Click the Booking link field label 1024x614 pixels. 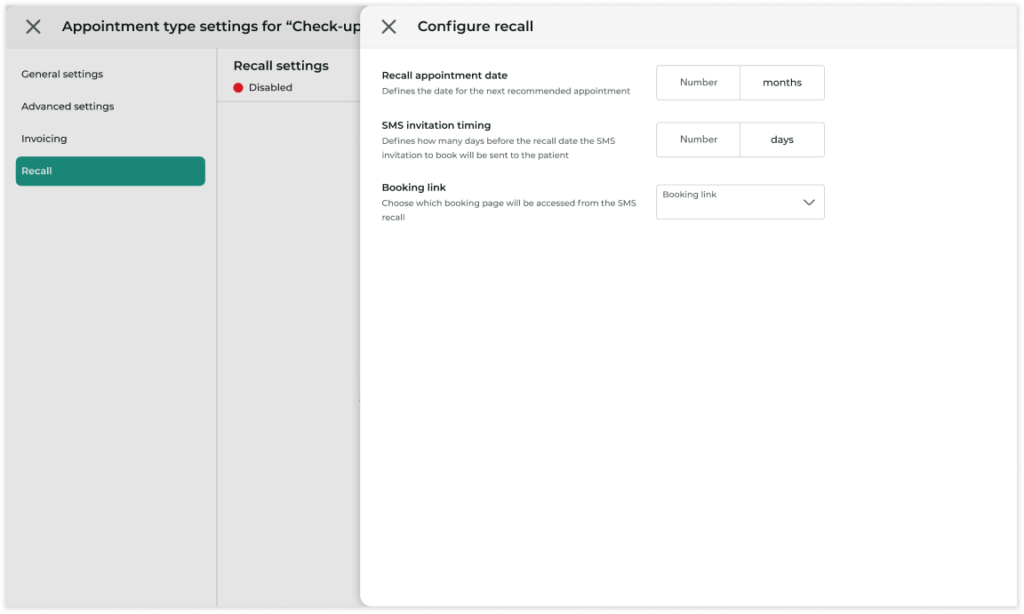[413, 186]
